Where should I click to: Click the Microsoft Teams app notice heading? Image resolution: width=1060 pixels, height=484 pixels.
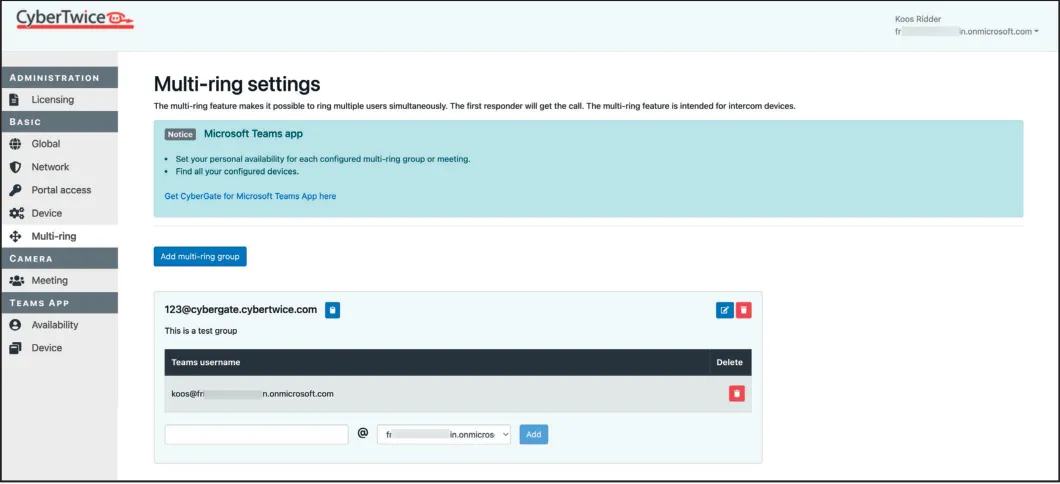pyautogui.click(x=254, y=134)
